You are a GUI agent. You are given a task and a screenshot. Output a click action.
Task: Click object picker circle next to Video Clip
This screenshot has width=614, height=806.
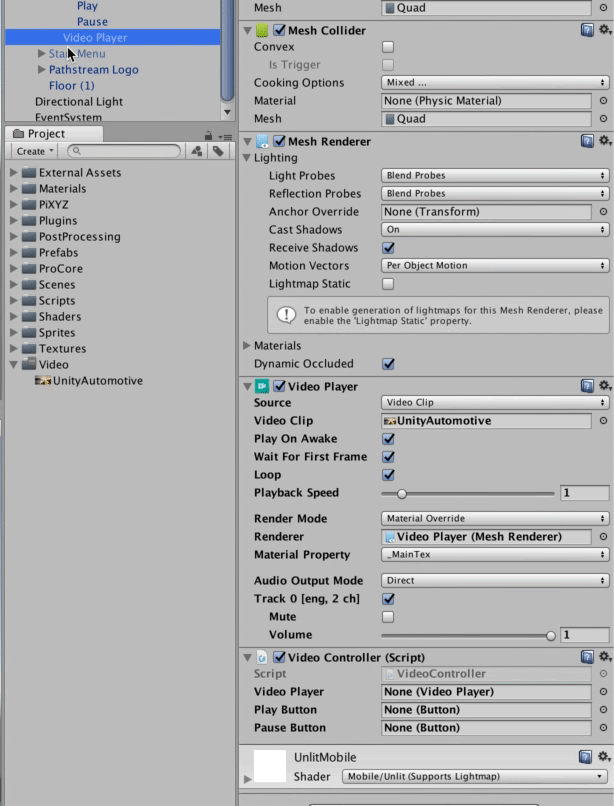tap(603, 421)
